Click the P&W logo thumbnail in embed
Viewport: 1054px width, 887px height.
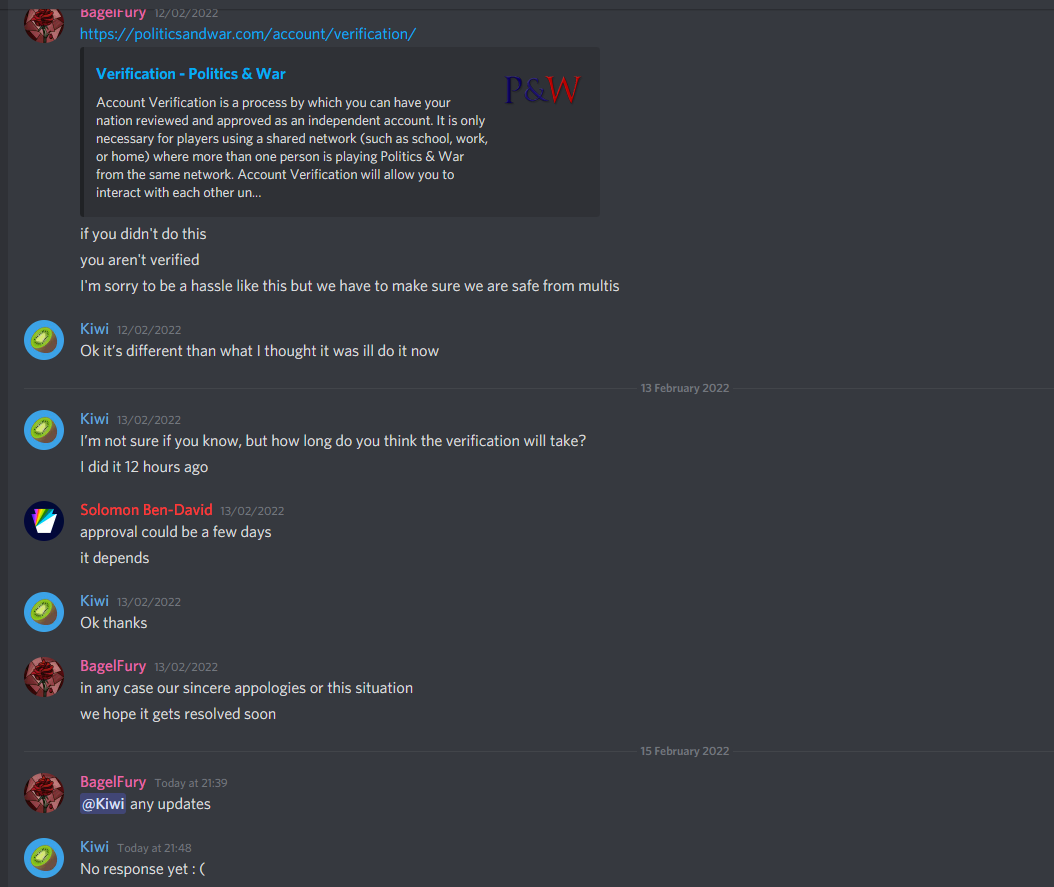pyautogui.click(x=542, y=90)
